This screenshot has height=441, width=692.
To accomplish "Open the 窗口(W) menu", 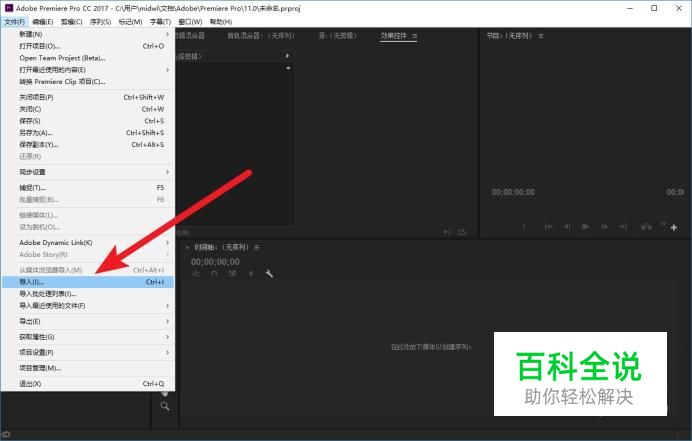I will [190, 22].
